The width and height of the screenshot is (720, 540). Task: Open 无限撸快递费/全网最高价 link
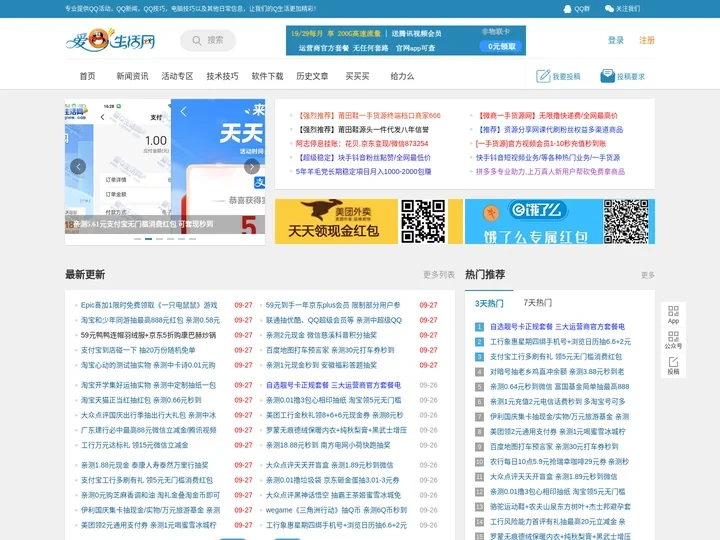(x=548, y=116)
